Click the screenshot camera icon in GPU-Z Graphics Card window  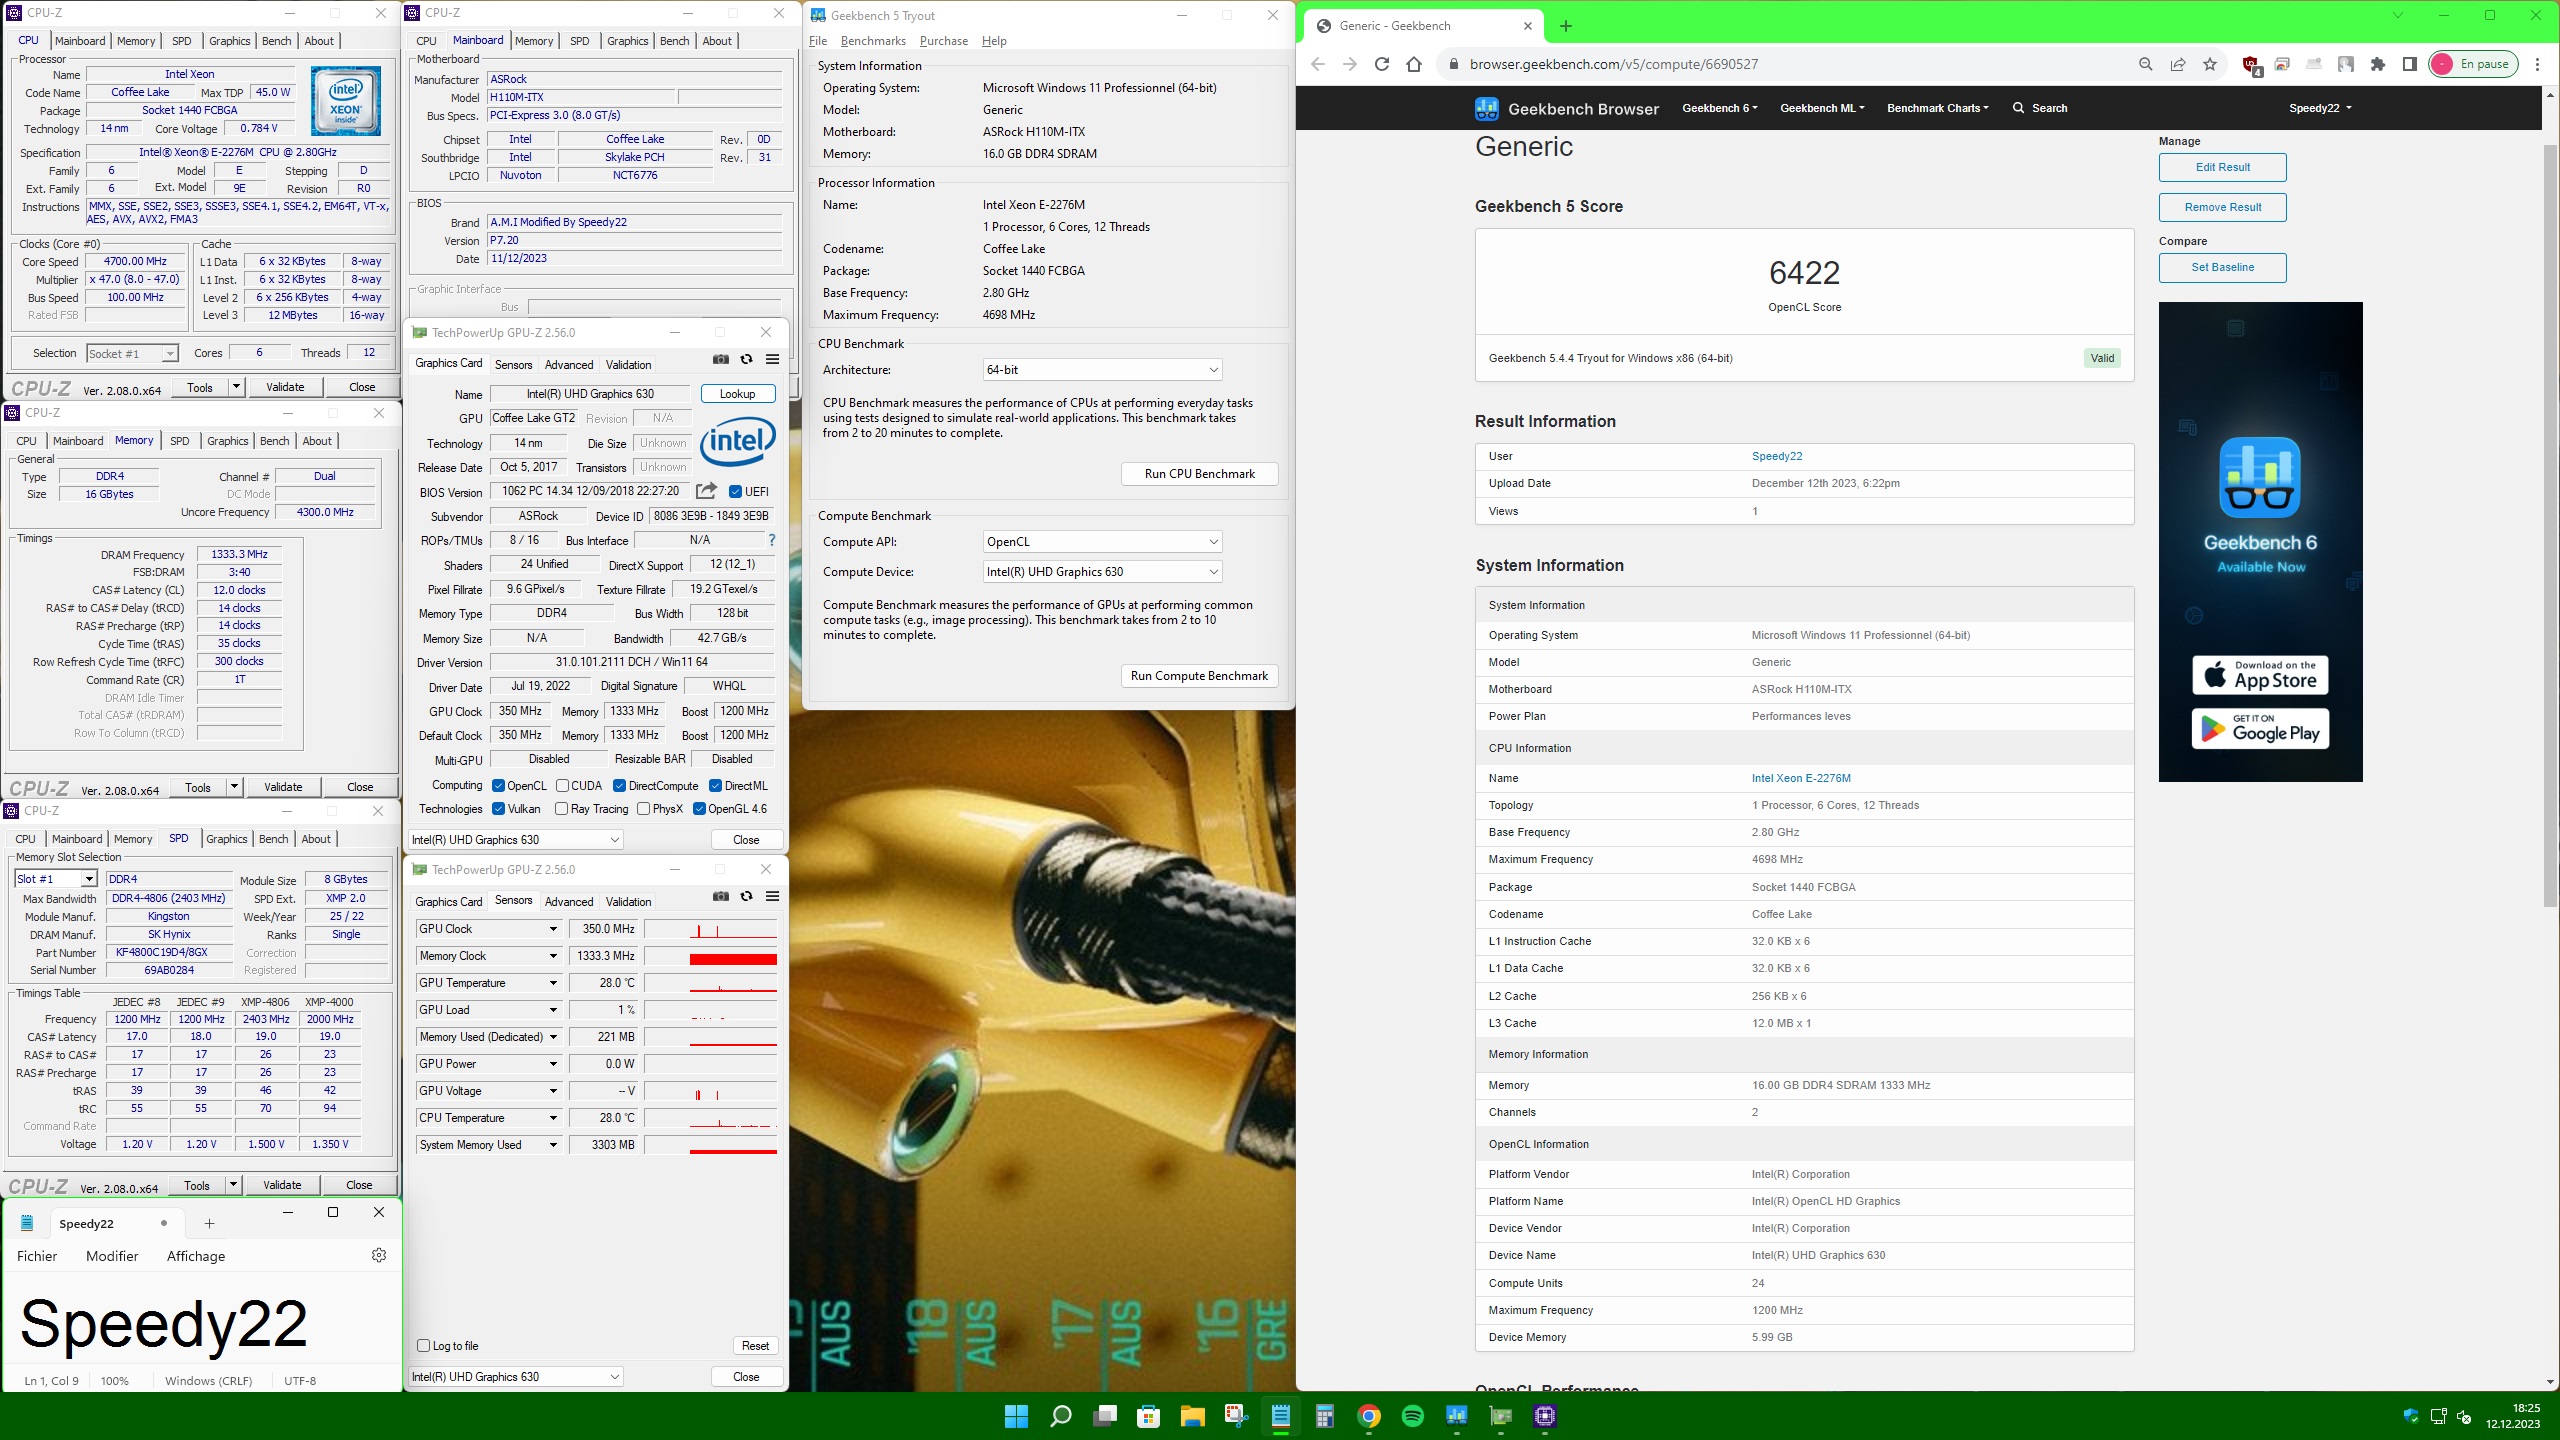(x=720, y=360)
